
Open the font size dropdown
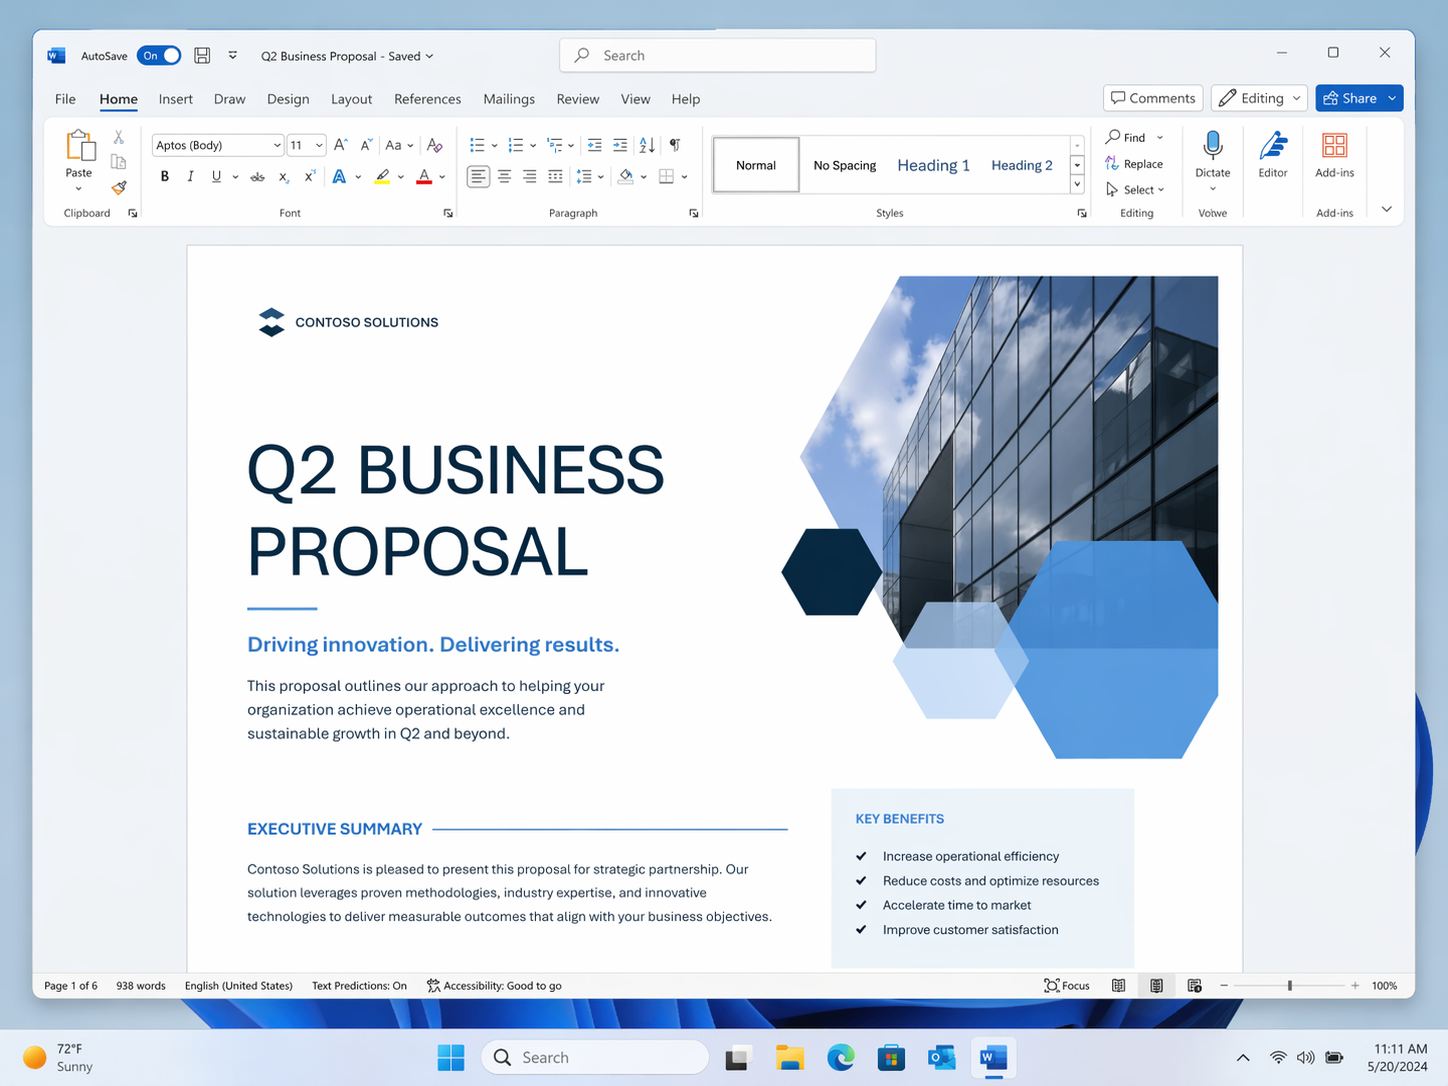(x=319, y=146)
